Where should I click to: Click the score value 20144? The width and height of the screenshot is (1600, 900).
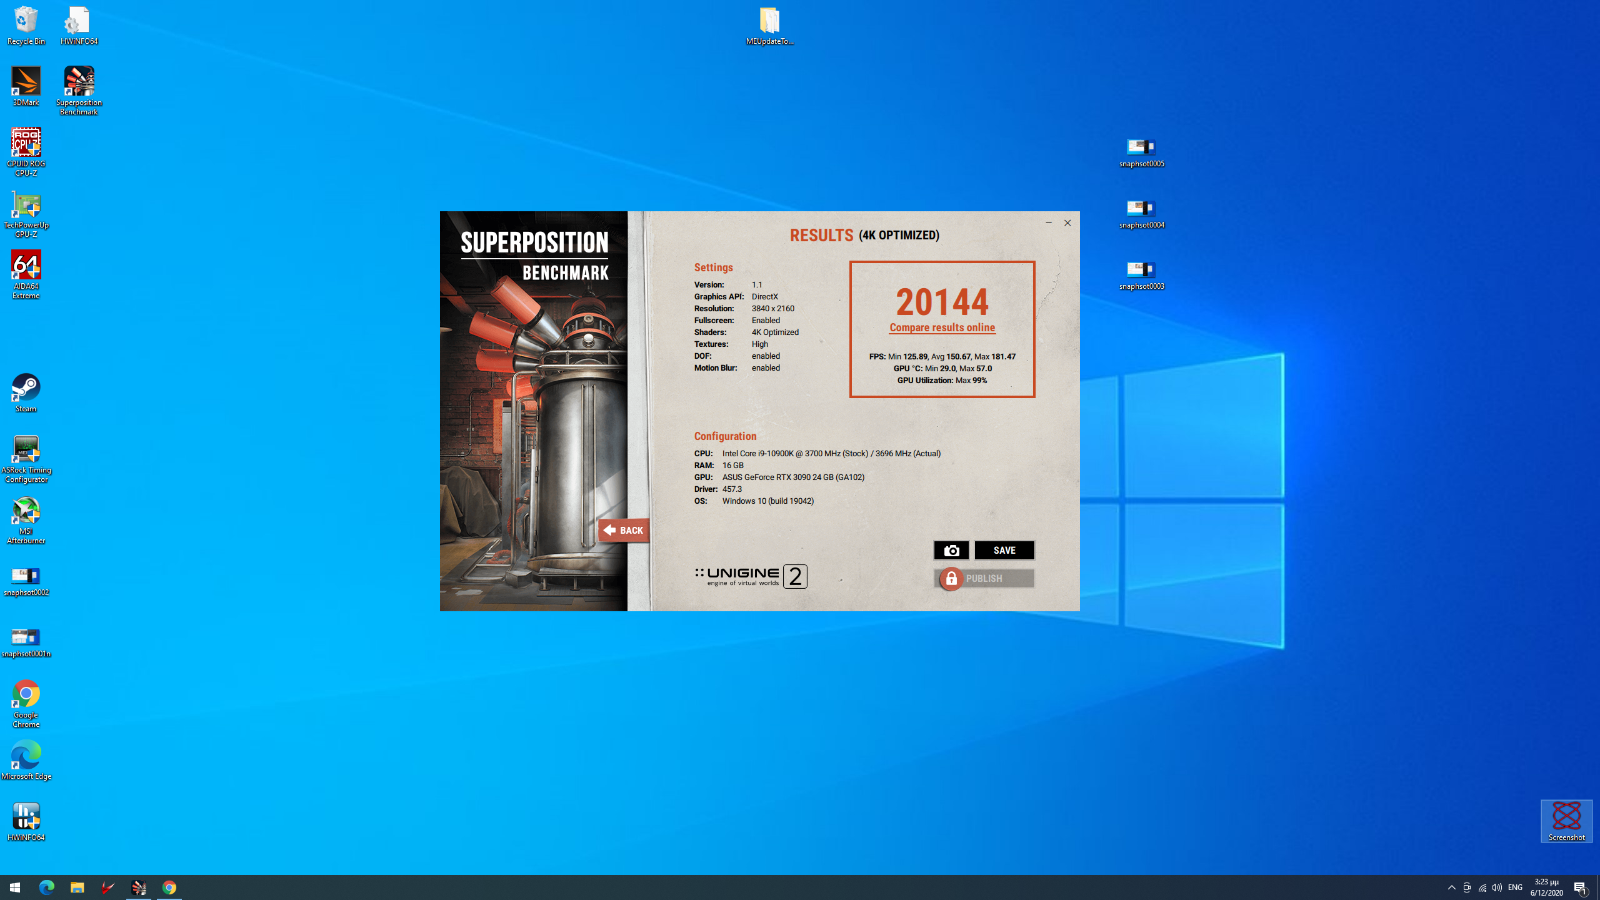pos(942,302)
